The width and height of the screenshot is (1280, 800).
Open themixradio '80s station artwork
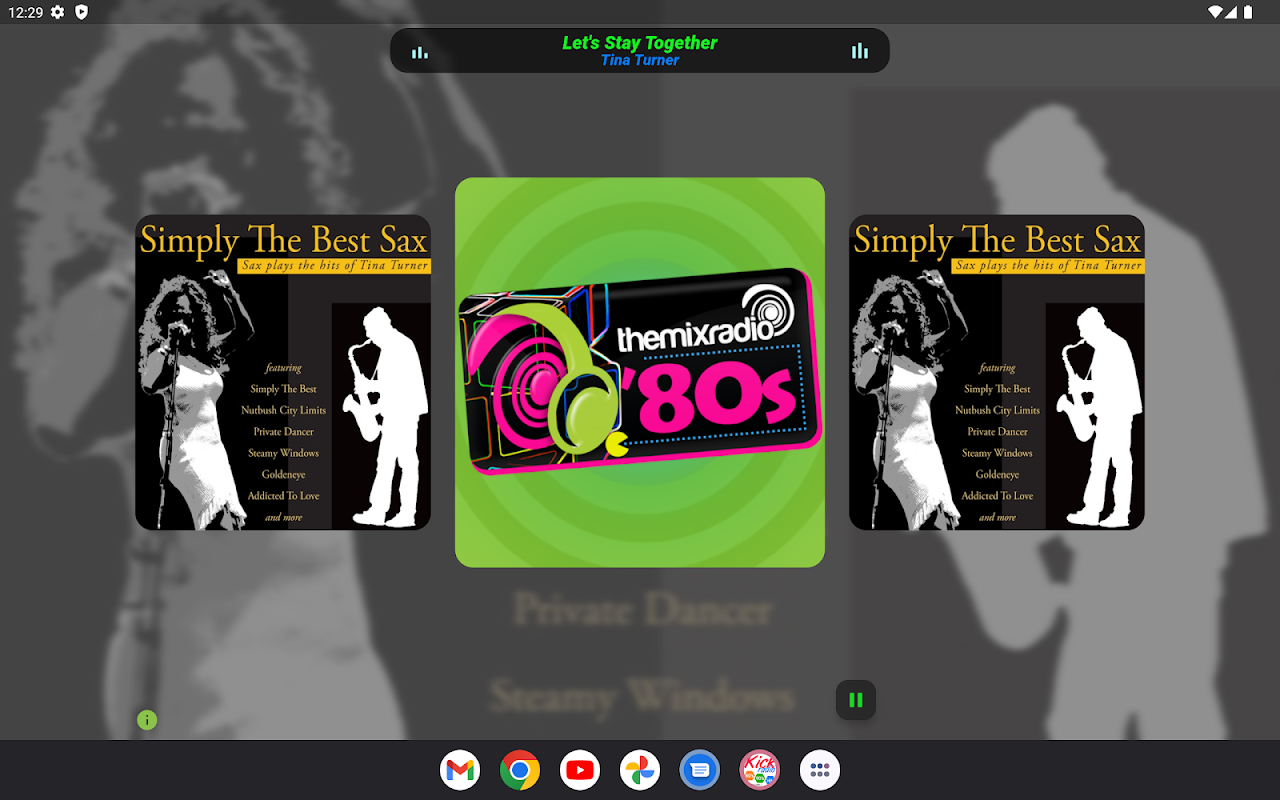pyautogui.click(x=640, y=372)
